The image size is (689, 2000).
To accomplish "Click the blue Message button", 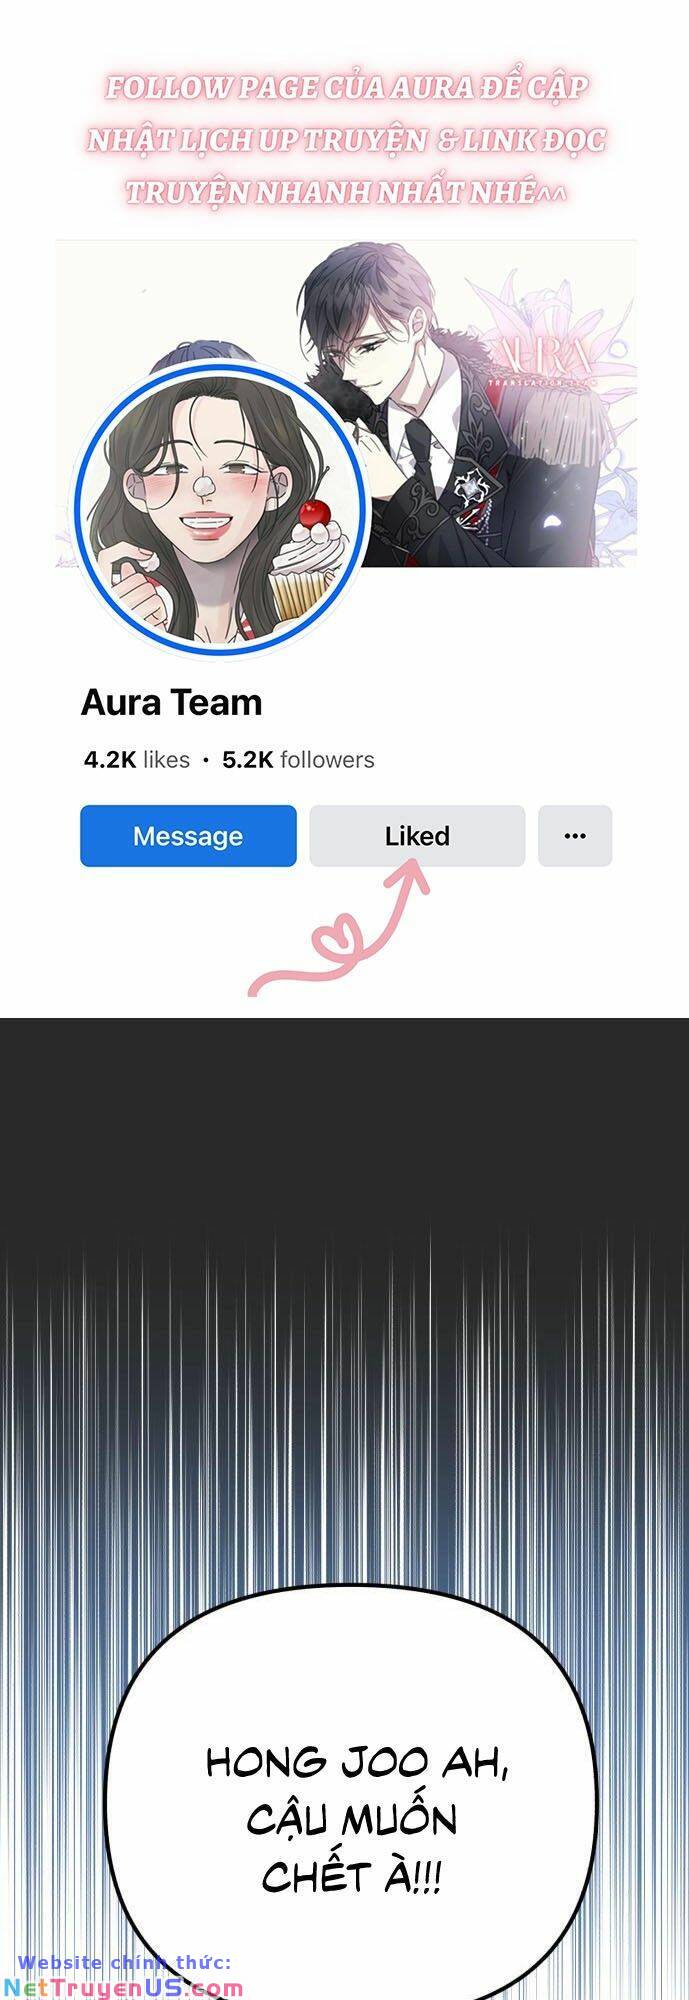I will (x=188, y=836).
